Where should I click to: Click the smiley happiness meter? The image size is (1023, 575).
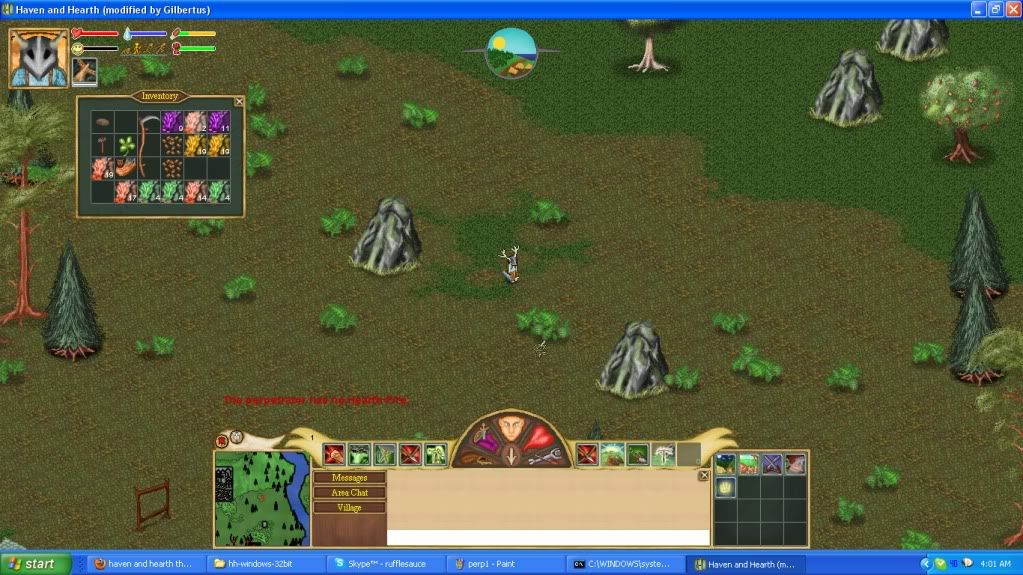(x=95, y=48)
